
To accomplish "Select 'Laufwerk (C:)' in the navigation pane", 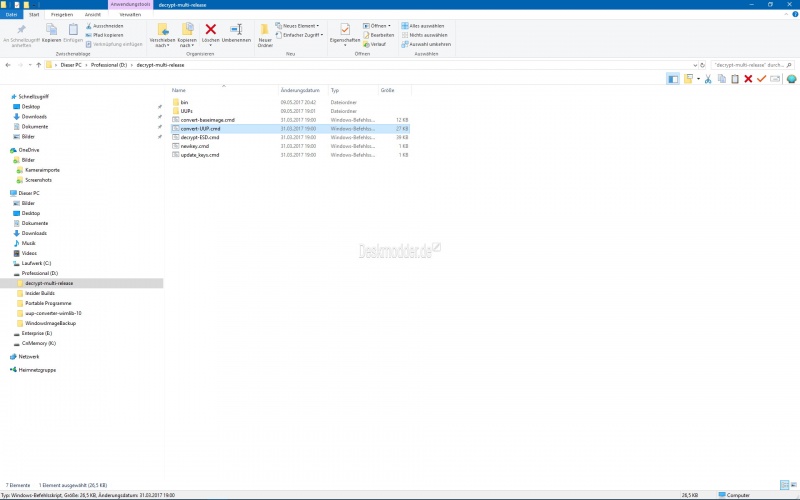I will click(x=36, y=263).
